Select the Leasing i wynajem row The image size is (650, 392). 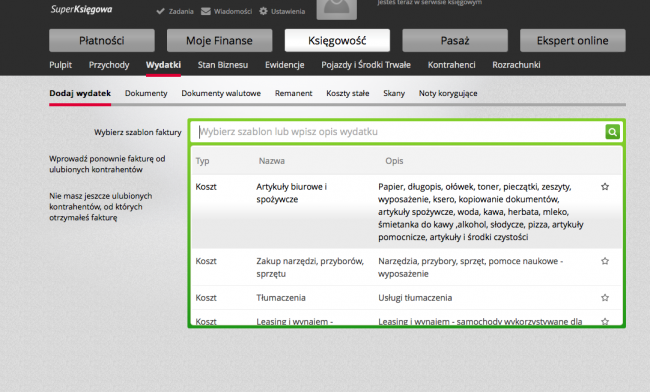coord(407,318)
